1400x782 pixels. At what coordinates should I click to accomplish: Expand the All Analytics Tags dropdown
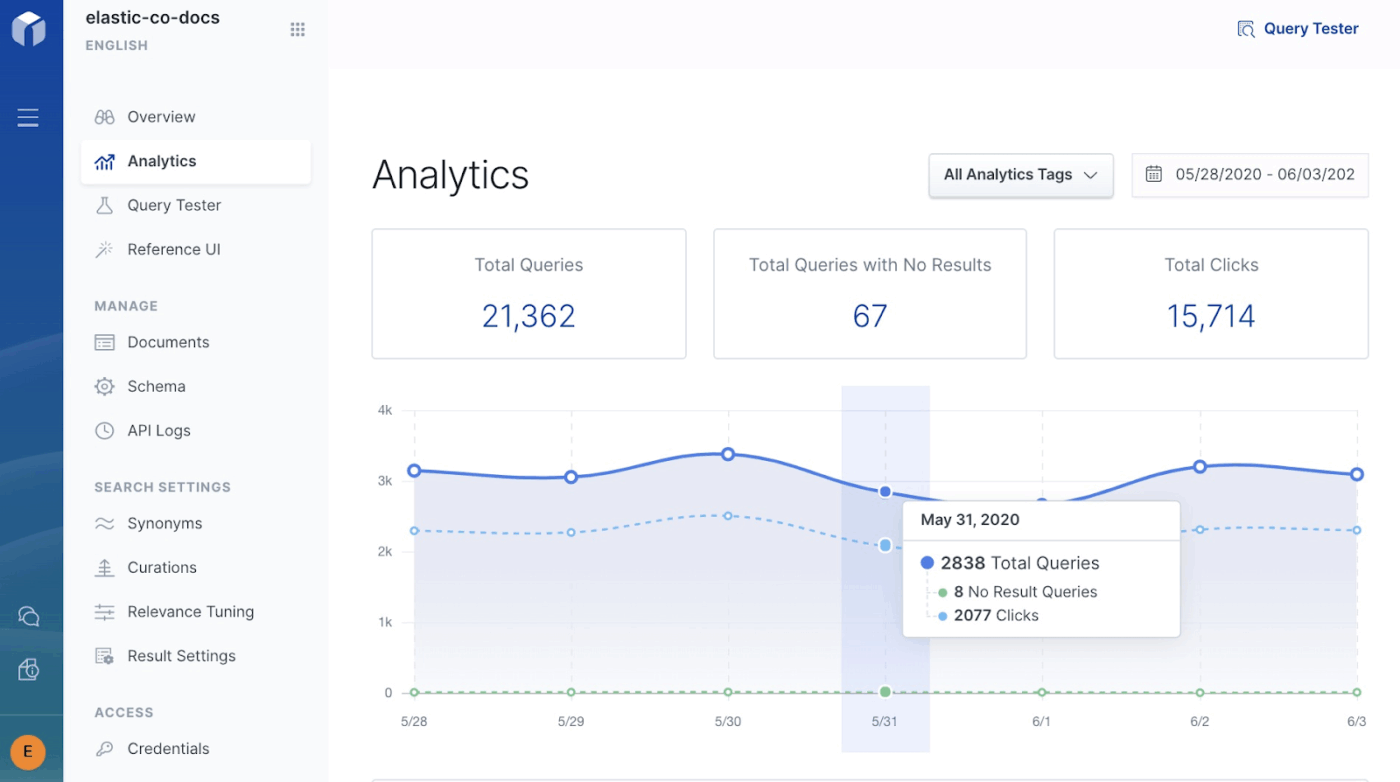(1020, 175)
